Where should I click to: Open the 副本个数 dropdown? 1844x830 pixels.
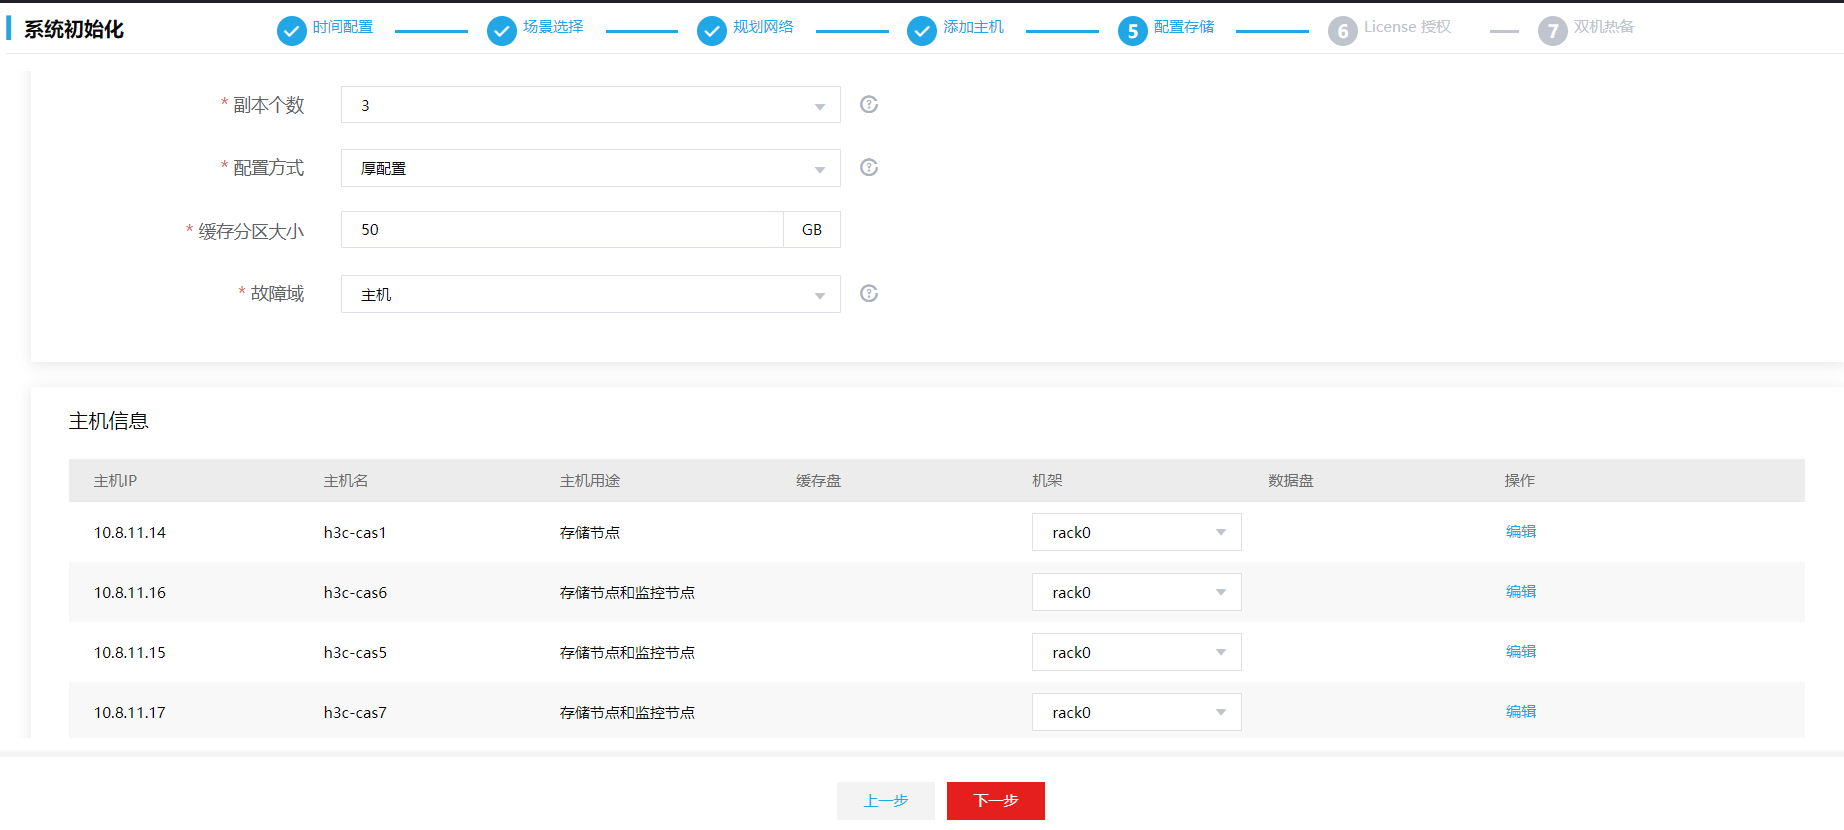pyautogui.click(x=590, y=105)
